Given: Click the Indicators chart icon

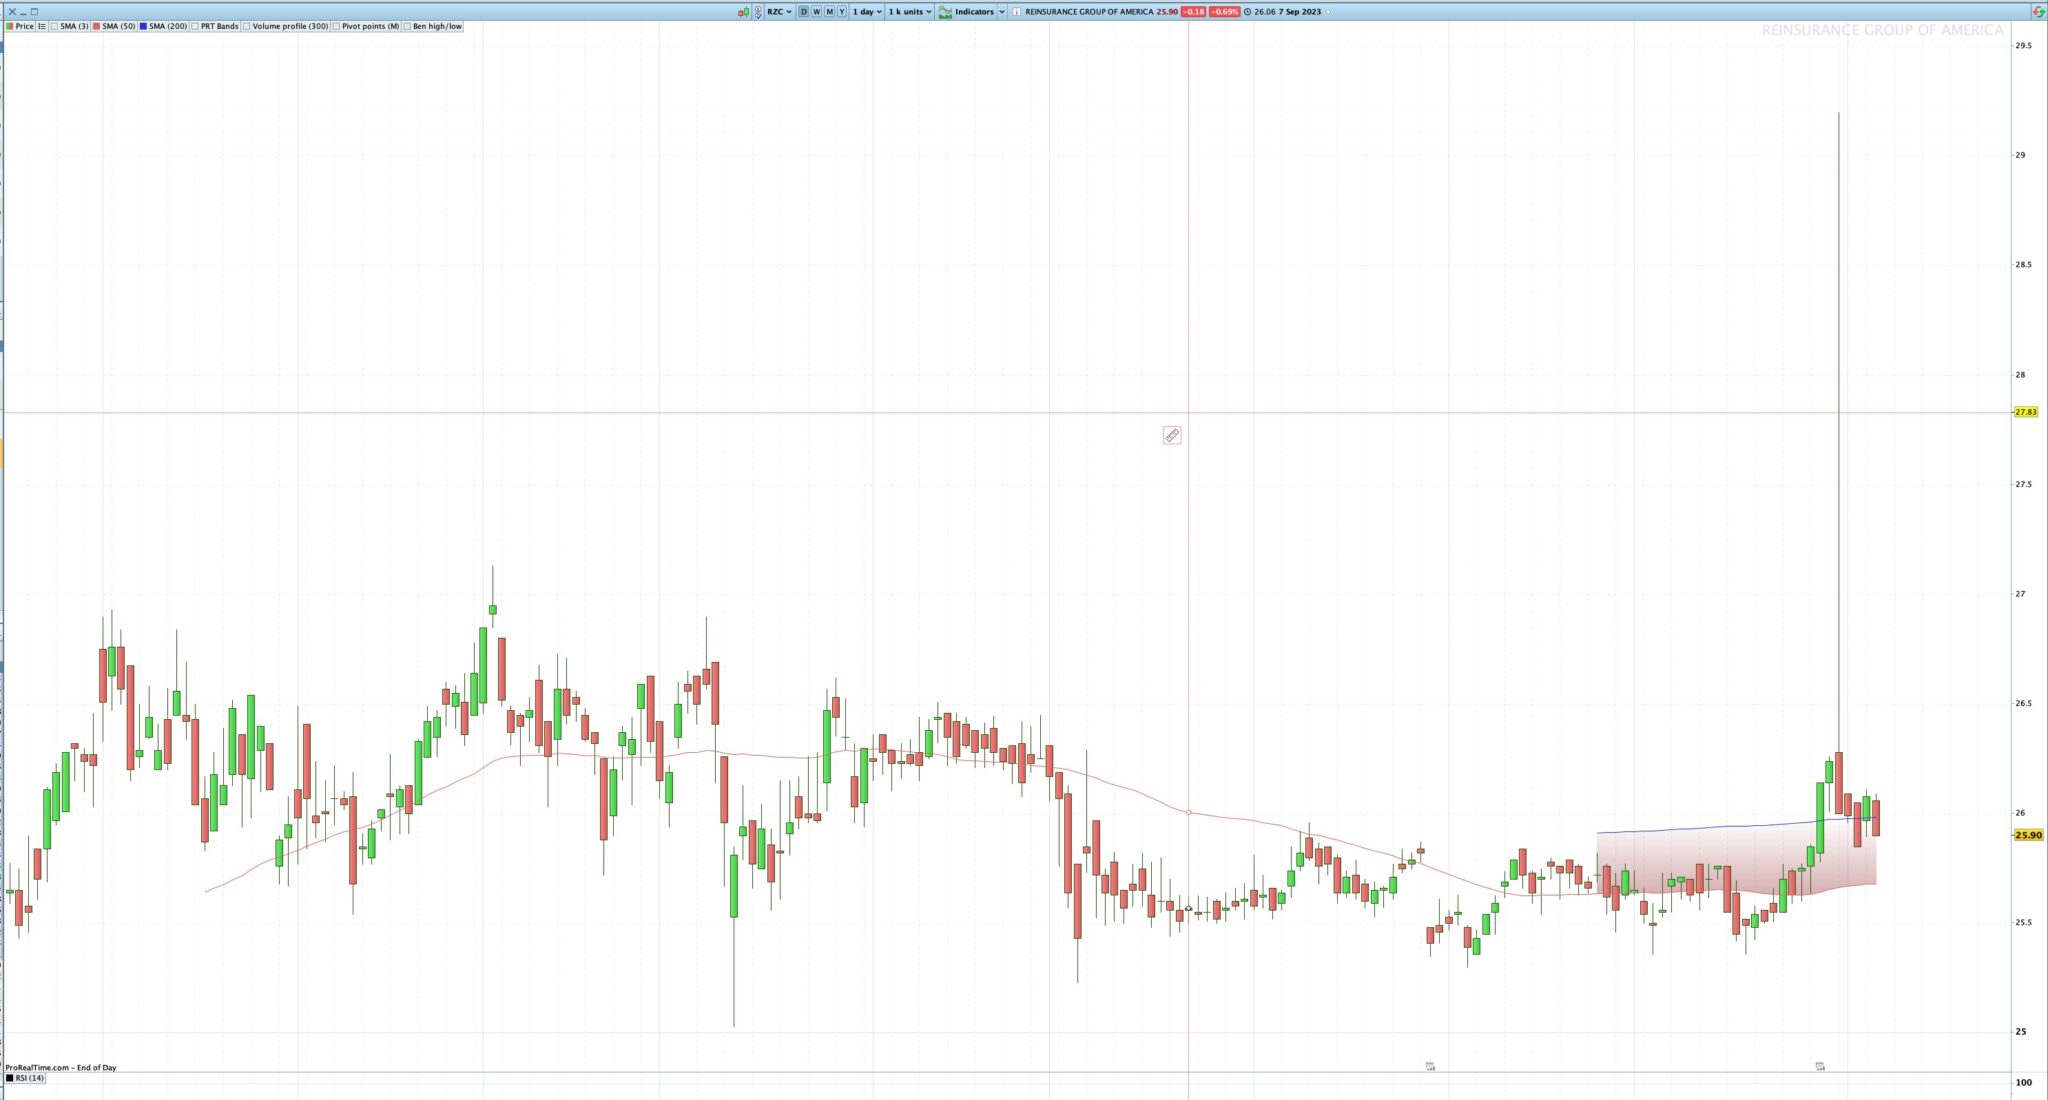Looking at the screenshot, I should [945, 12].
